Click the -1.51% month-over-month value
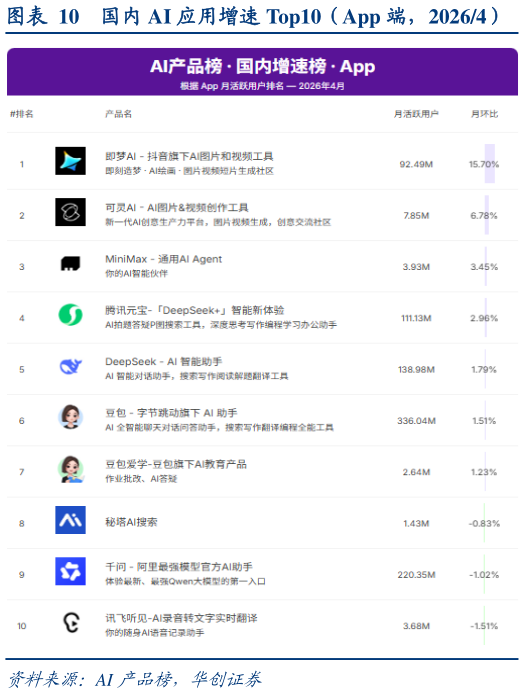524x693 pixels. point(484,626)
